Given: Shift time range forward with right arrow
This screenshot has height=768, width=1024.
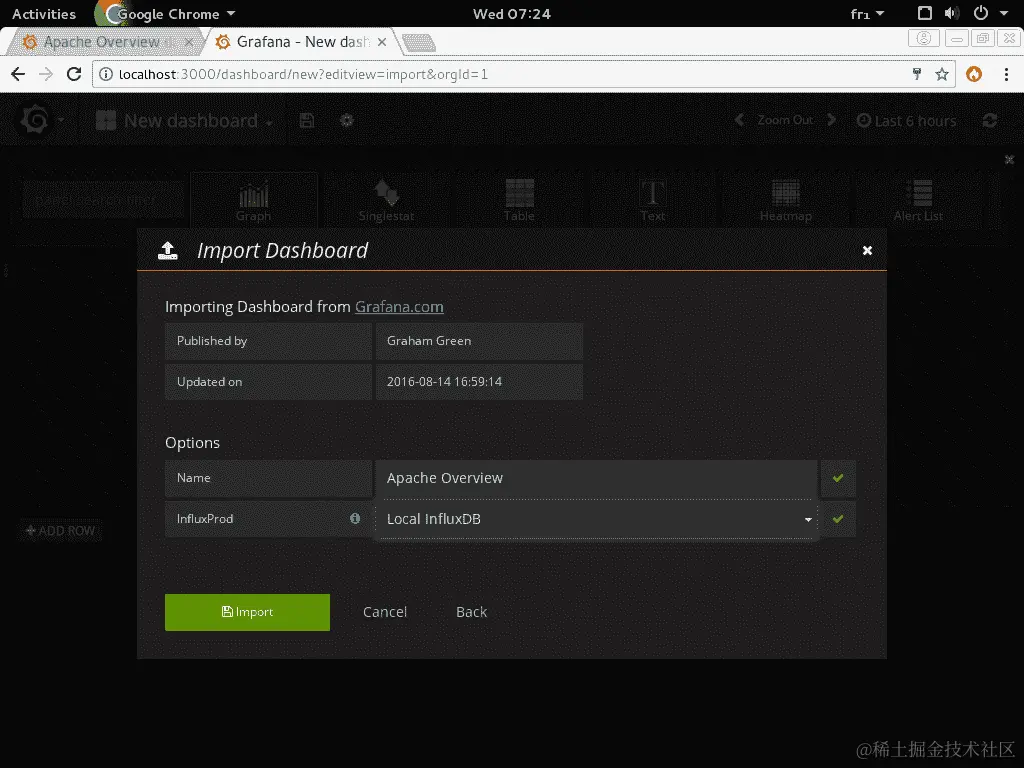Looking at the screenshot, I should pyautogui.click(x=831, y=120).
